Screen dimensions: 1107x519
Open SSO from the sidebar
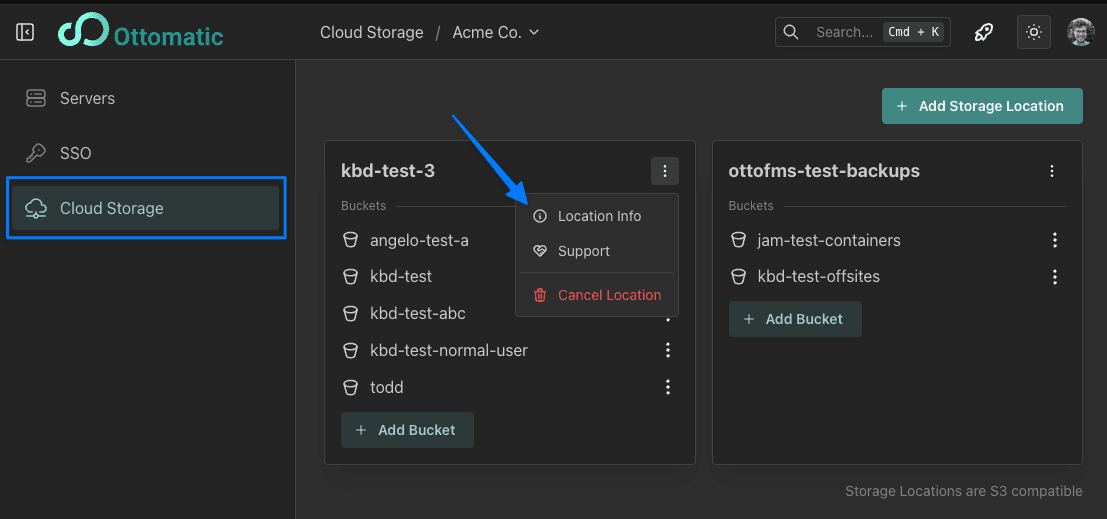[x=75, y=153]
